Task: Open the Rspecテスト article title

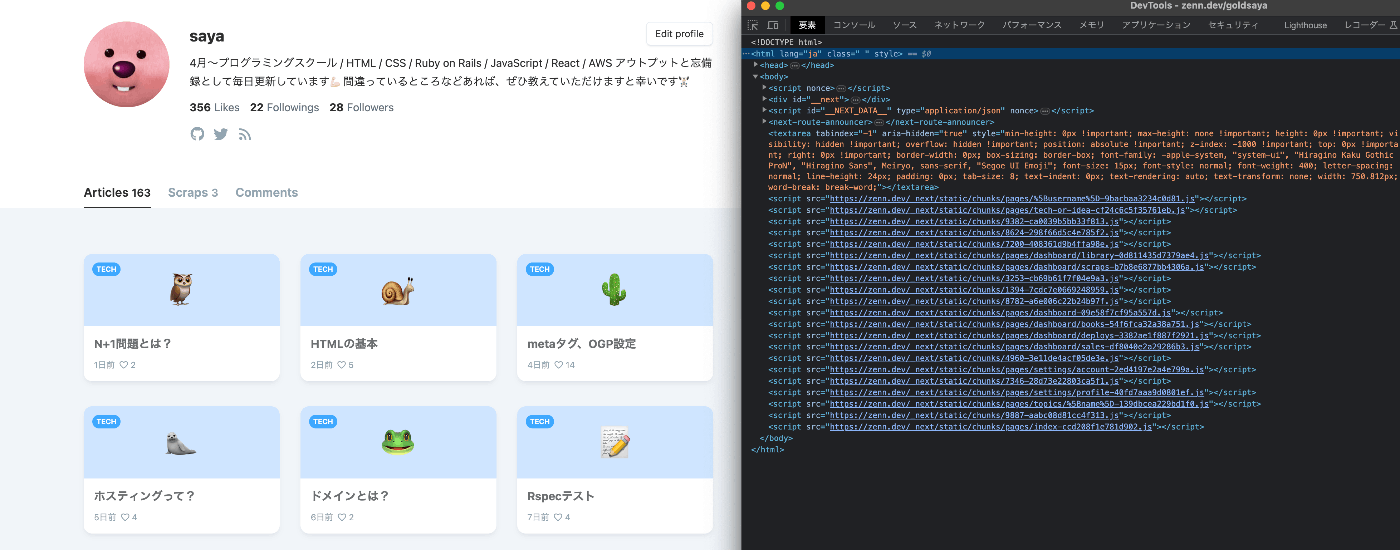Action: point(560,496)
